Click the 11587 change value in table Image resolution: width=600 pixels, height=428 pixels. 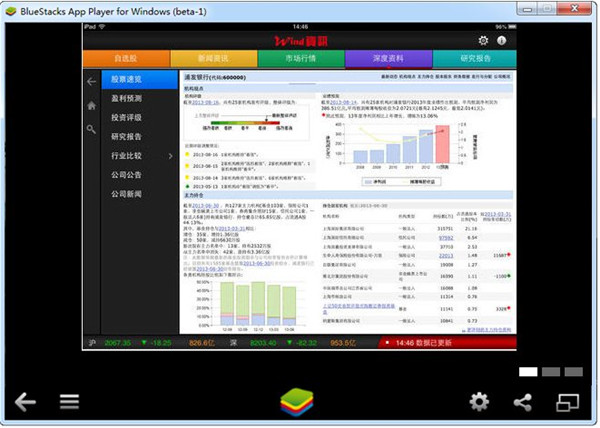[x=500, y=255]
